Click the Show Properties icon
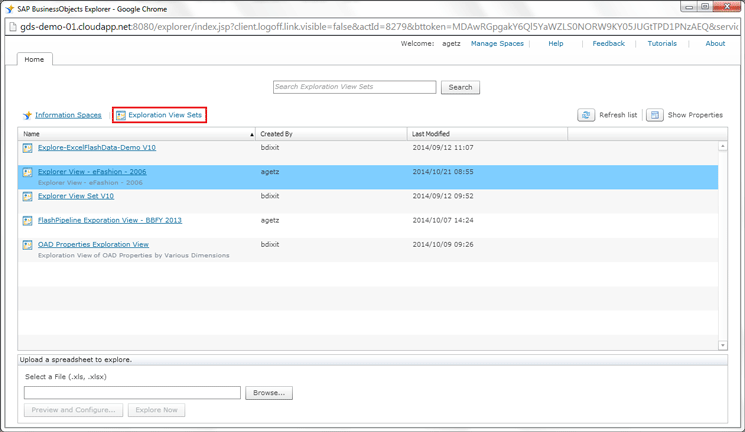 click(654, 116)
